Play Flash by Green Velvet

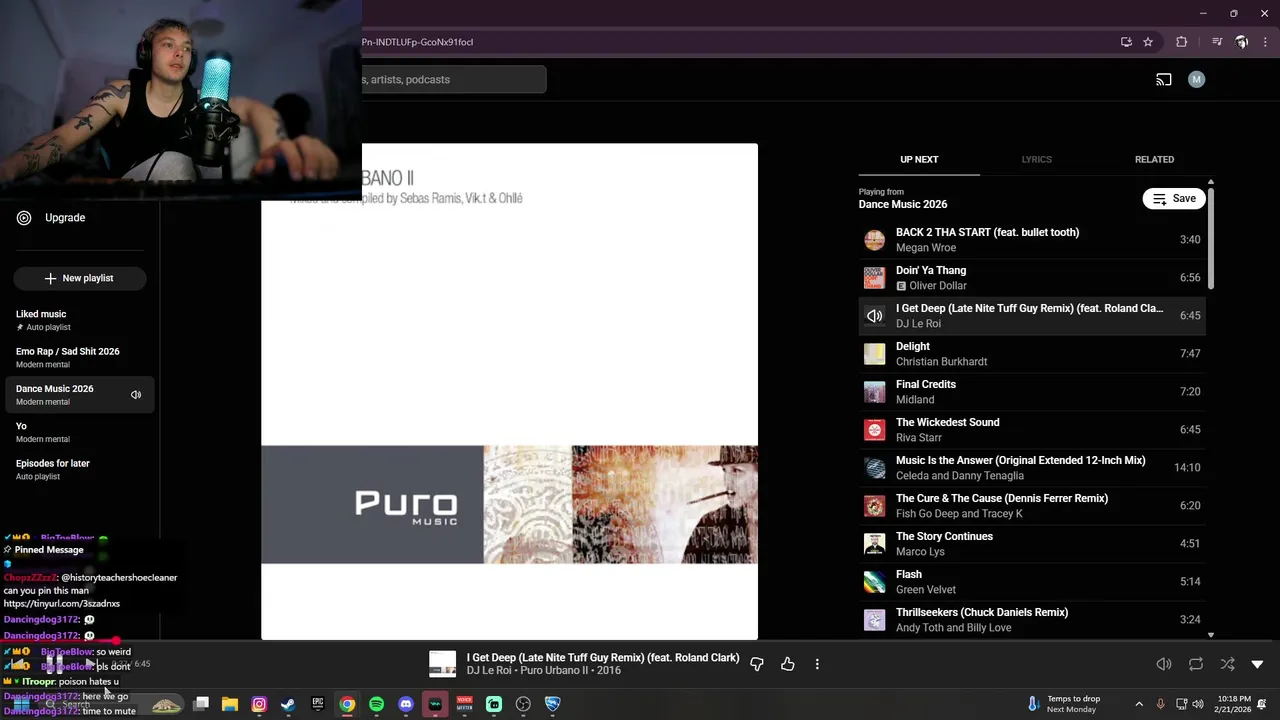[x=1032, y=582]
